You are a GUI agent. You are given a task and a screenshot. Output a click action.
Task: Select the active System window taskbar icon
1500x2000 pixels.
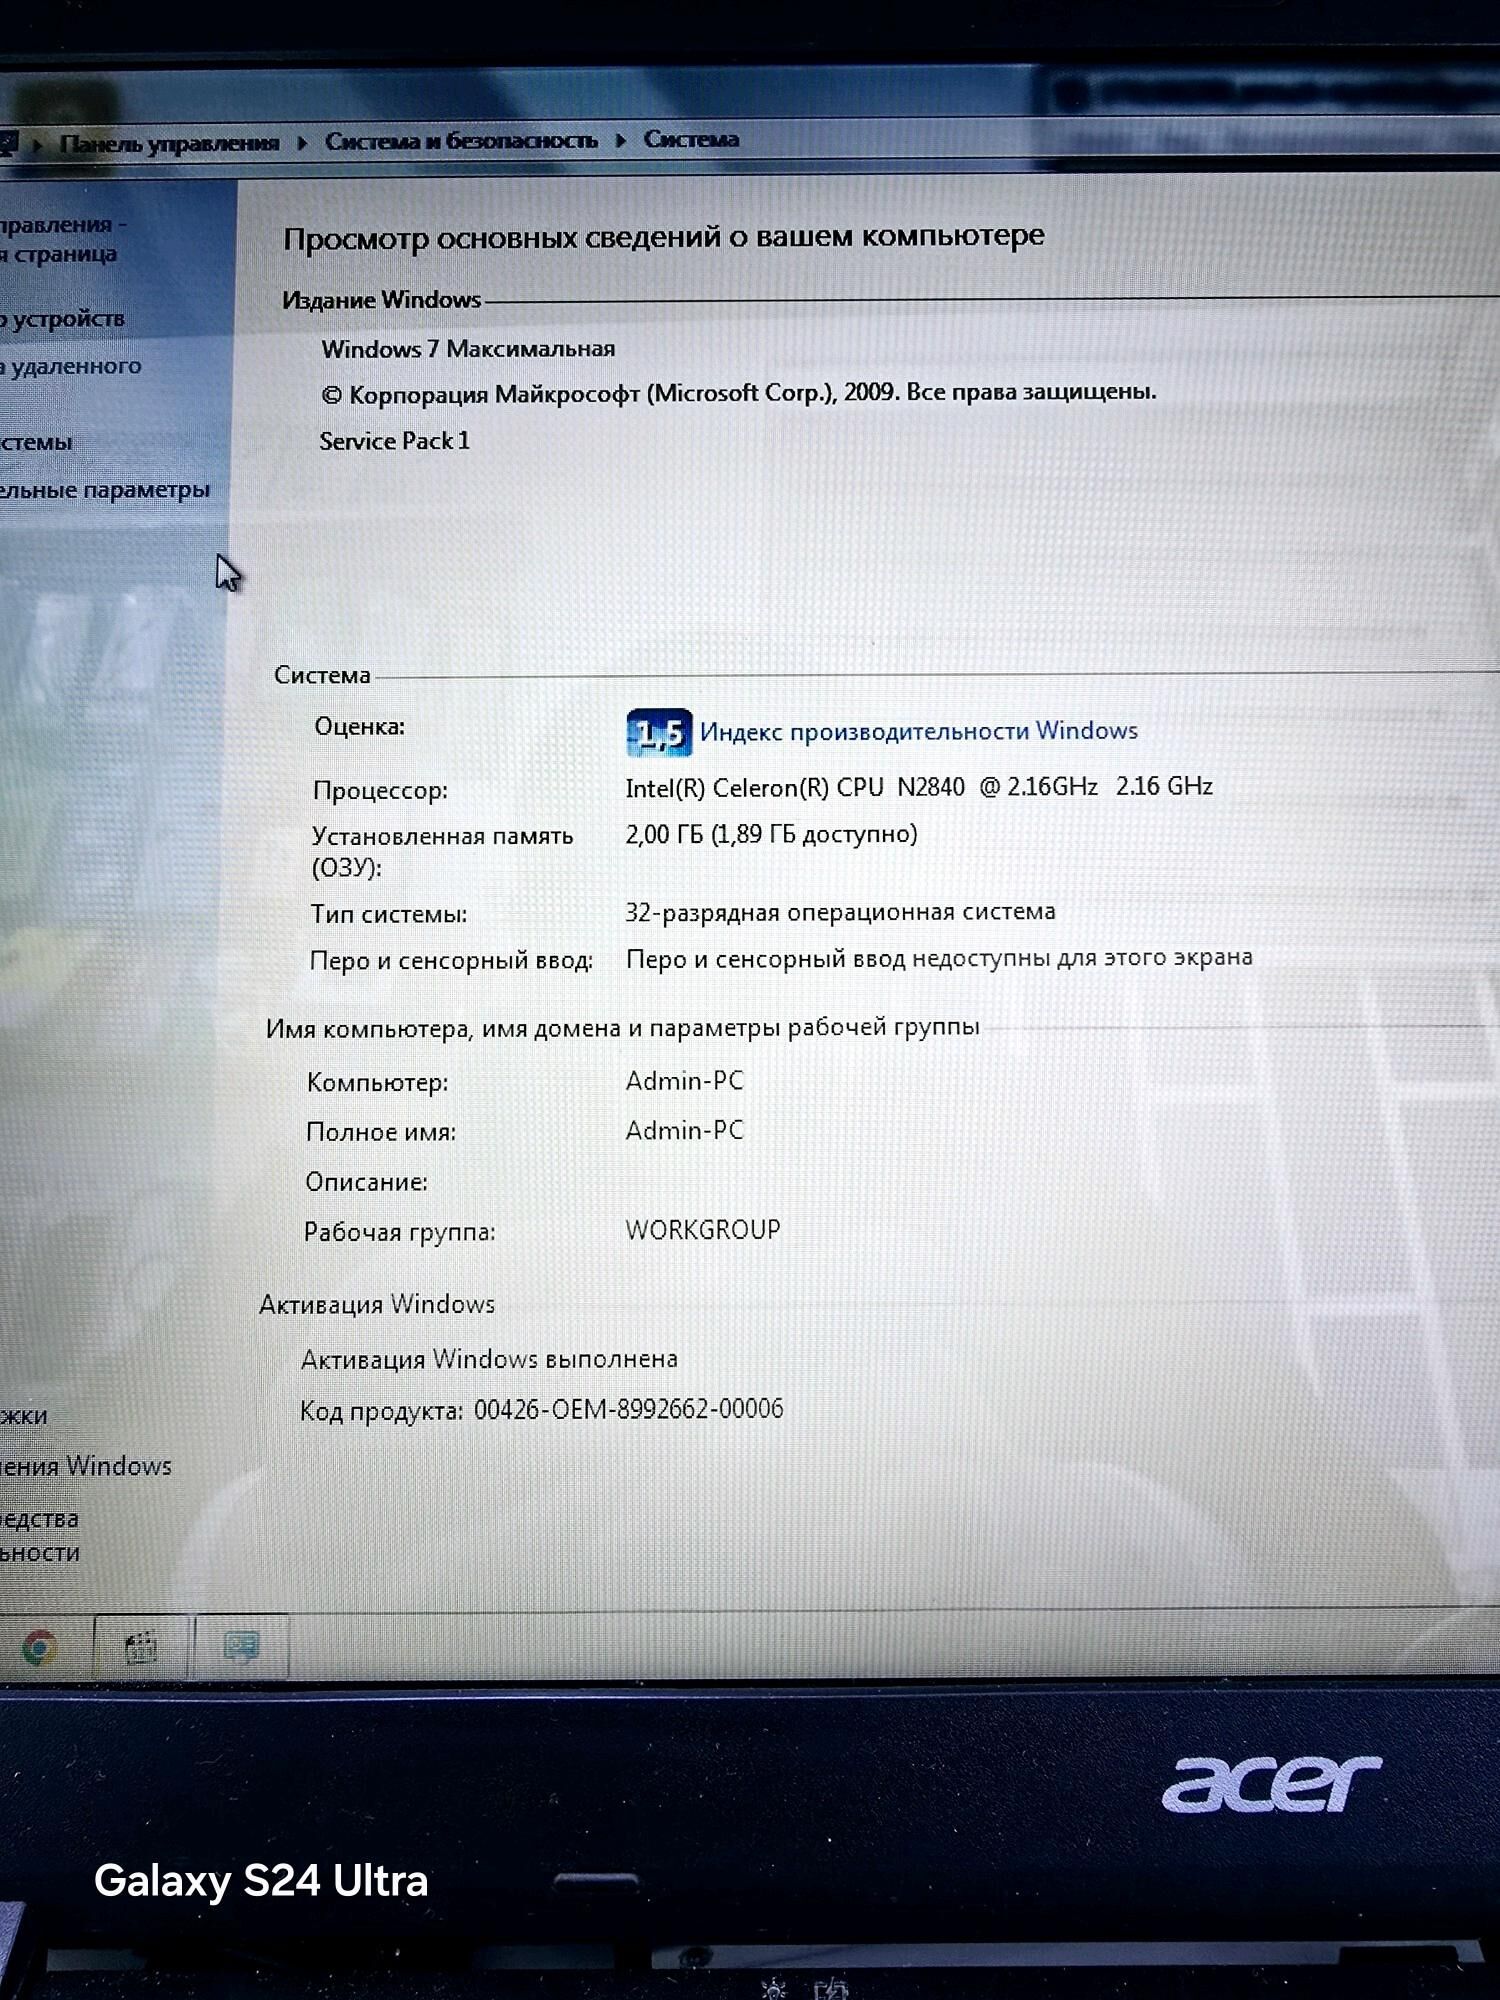coord(242,1646)
